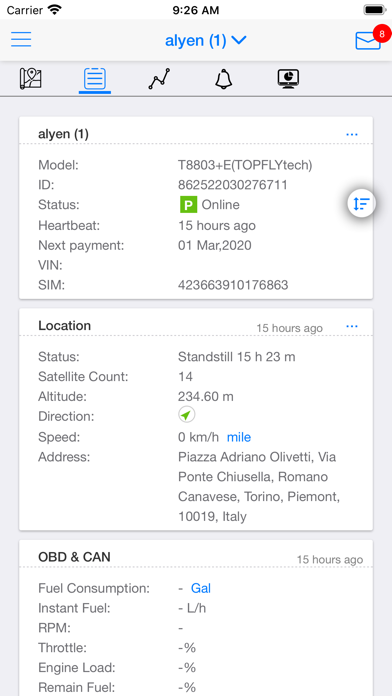Image resolution: width=392 pixels, height=696 pixels.
Task: Tap the OBD & CAN section header
Action: click(x=74, y=557)
